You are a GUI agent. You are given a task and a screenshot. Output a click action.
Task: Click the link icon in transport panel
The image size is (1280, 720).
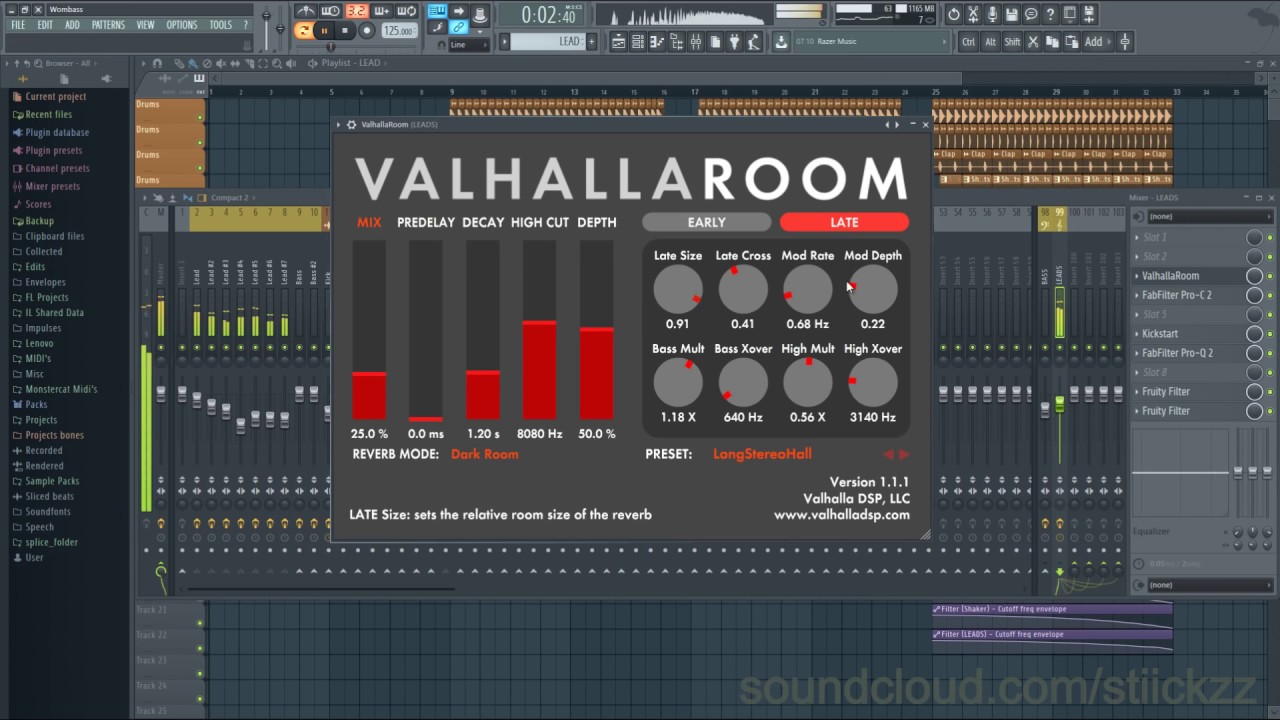click(458, 27)
